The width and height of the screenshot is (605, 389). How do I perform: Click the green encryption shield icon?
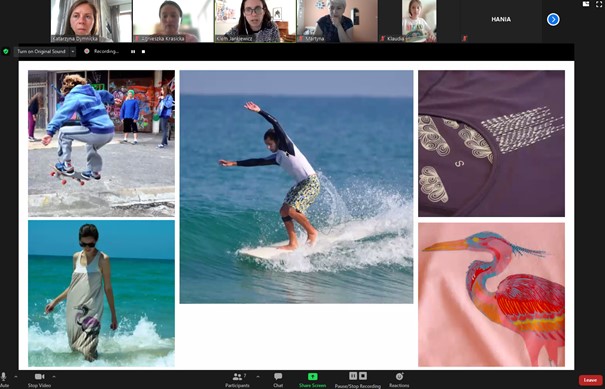6,51
